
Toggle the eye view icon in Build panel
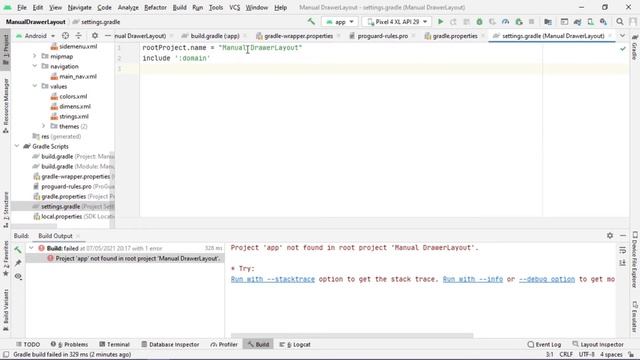(x=18, y=276)
